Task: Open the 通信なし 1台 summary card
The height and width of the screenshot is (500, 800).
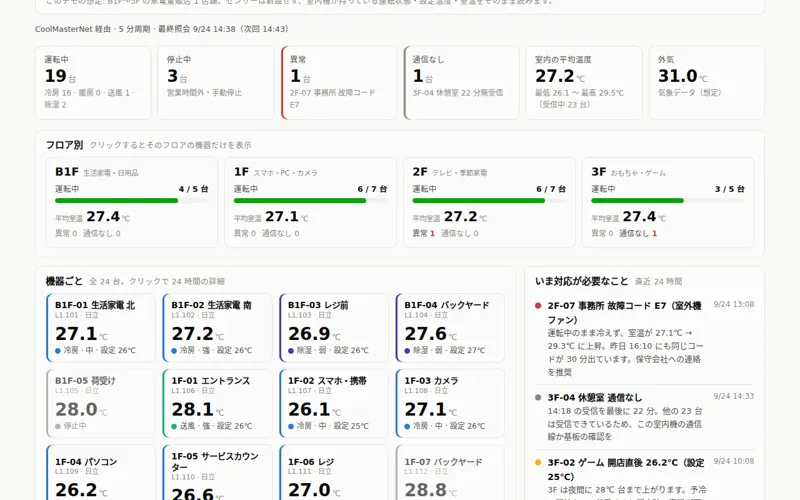Action: pos(461,83)
